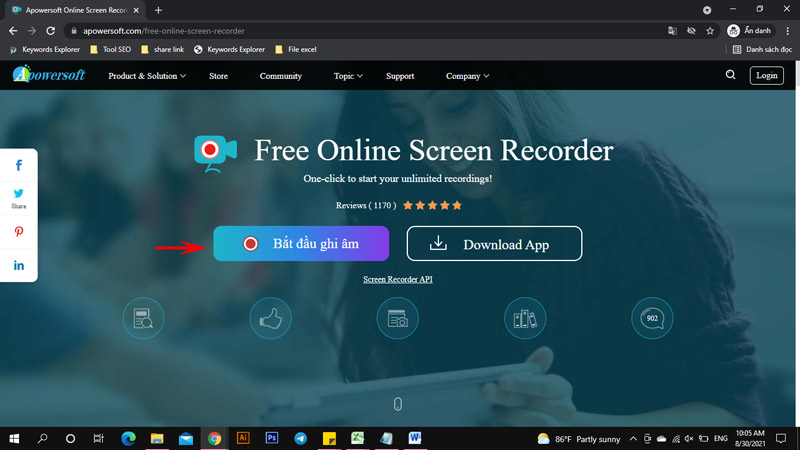Share via LinkedIn sidebar icon
The width and height of the screenshot is (800, 450).
(19, 265)
